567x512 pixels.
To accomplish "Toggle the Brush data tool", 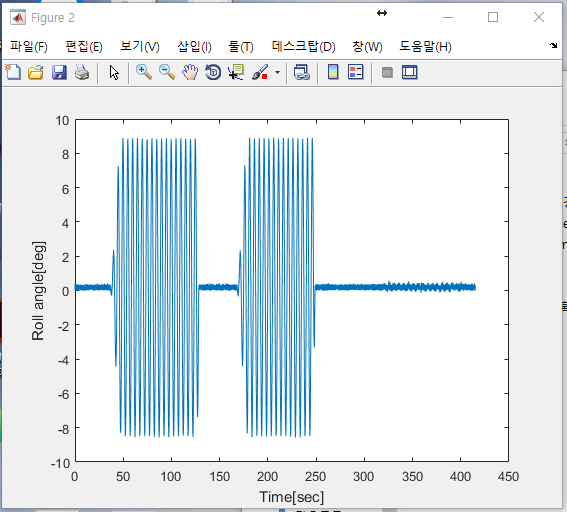I will 260,72.
